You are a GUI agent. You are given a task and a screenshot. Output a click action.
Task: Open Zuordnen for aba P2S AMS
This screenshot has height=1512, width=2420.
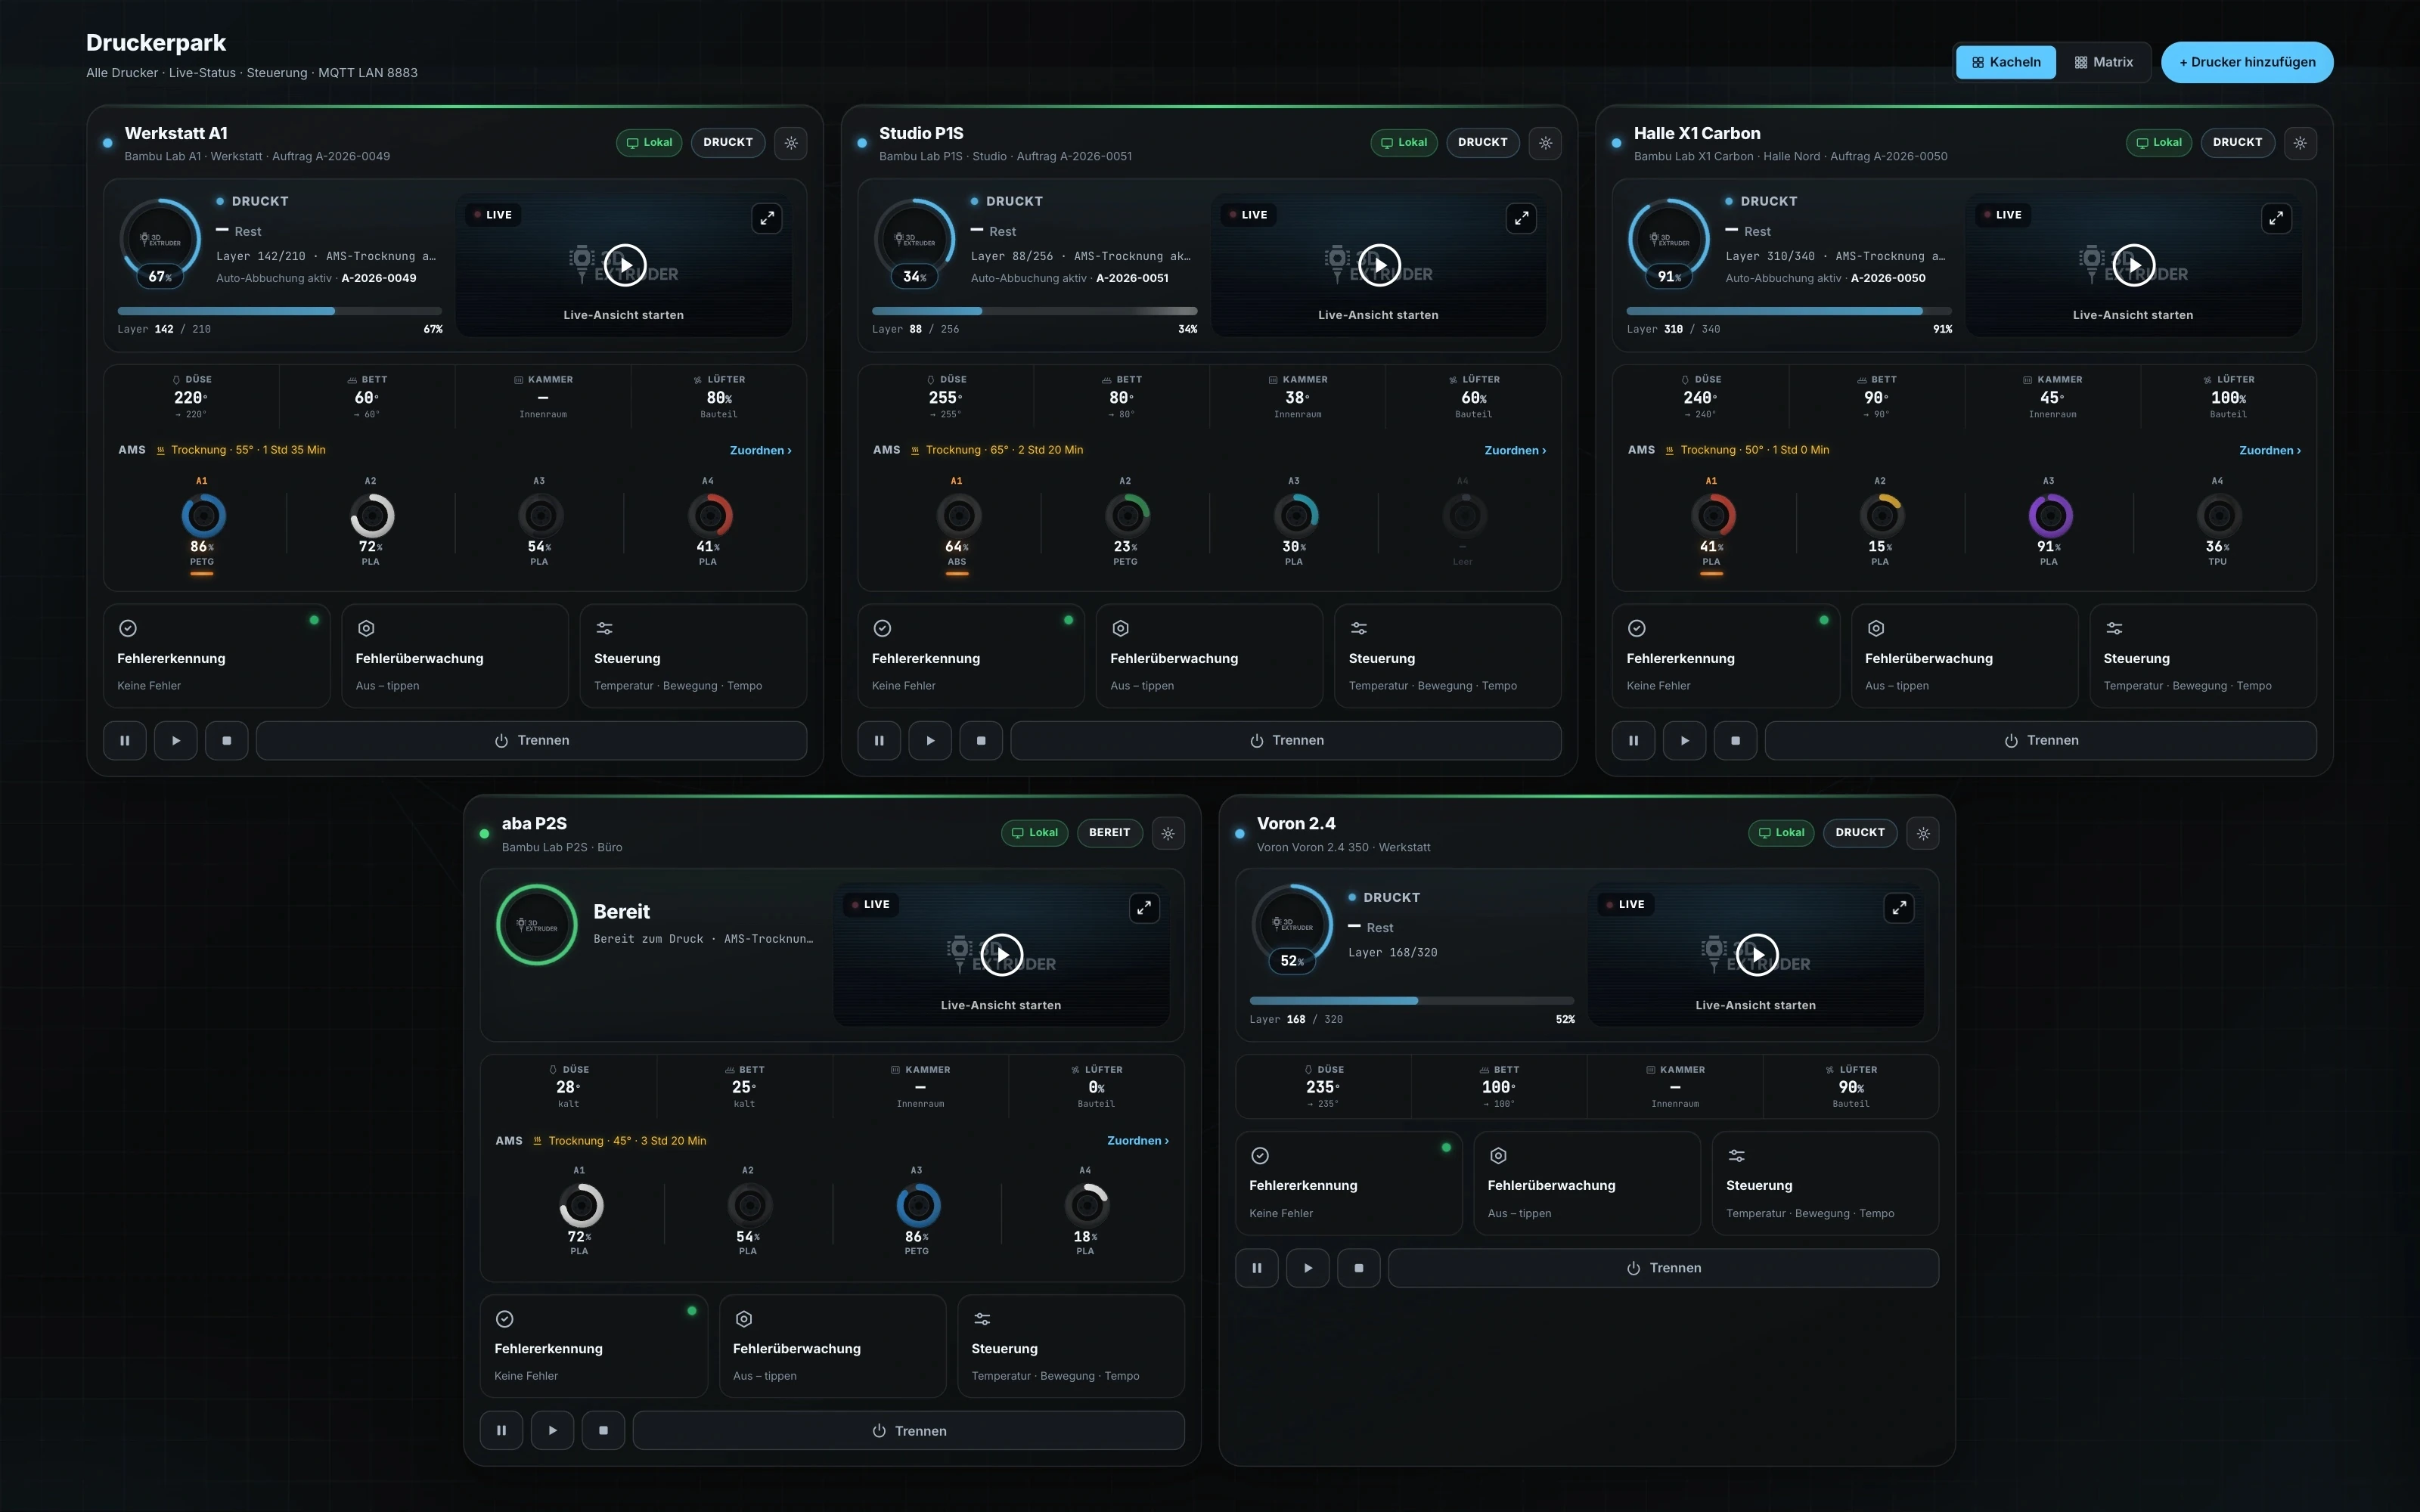[1138, 1141]
